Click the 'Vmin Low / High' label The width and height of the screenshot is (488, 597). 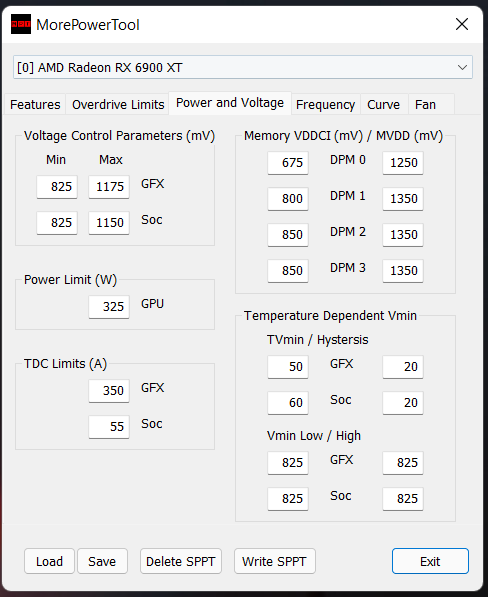pos(314,436)
